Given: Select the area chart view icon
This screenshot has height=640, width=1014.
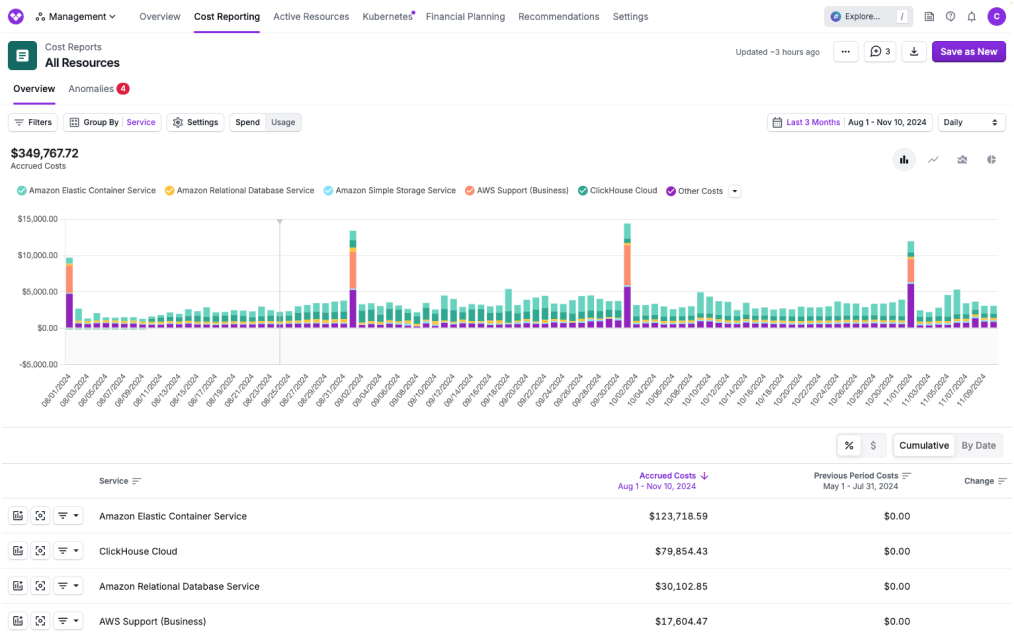Looking at the screenshot, I should point(962,160).
